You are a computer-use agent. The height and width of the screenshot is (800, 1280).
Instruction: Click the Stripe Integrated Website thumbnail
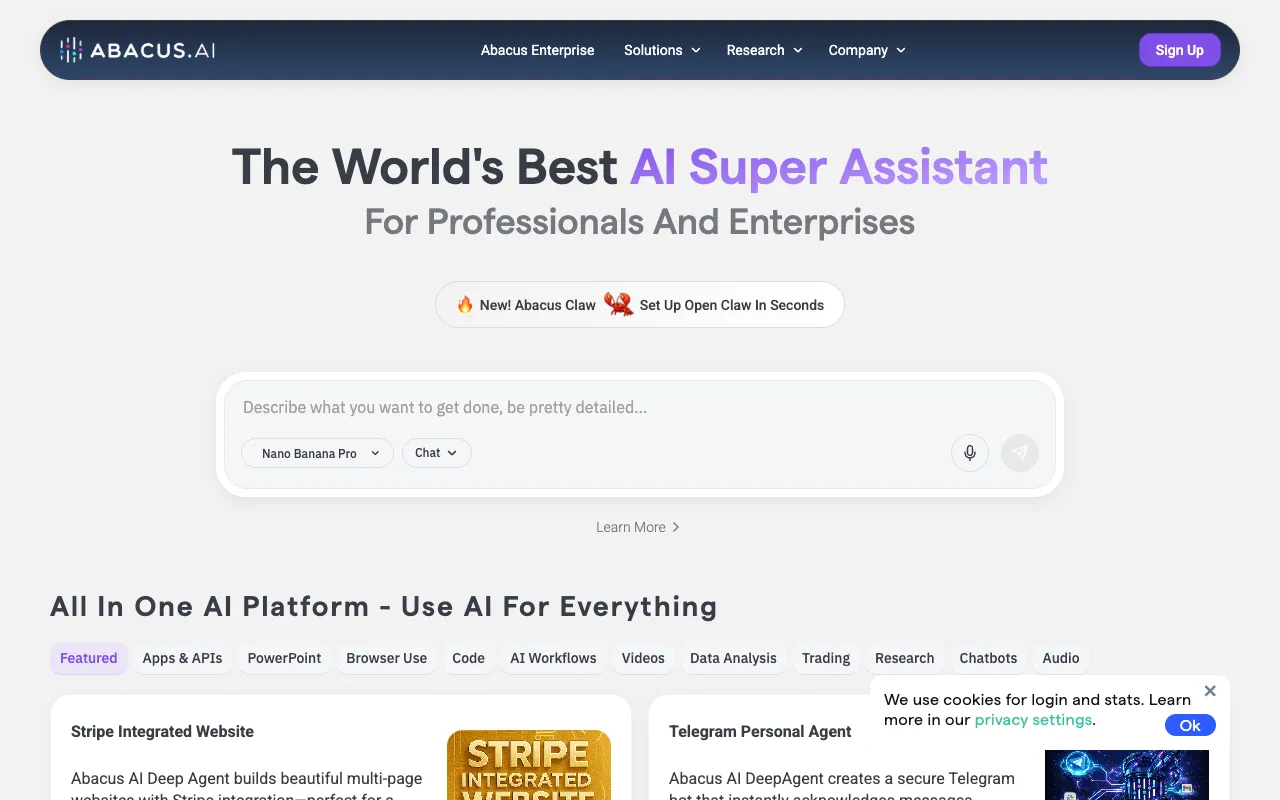point(529,765)
